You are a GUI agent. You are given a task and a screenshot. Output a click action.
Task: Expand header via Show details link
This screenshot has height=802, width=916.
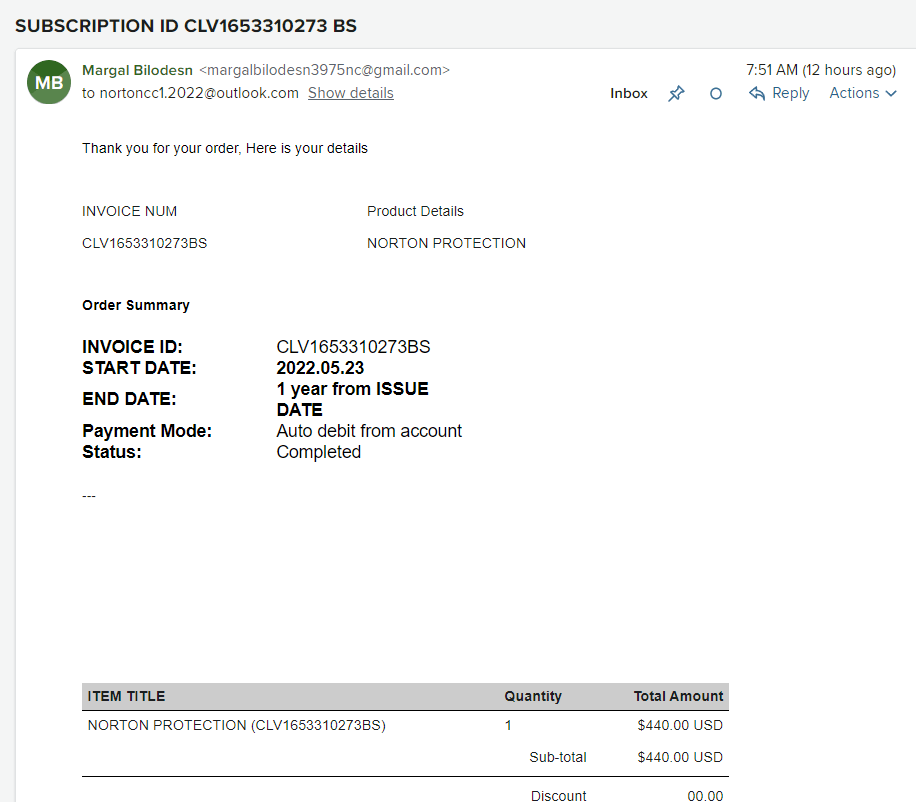350,93
